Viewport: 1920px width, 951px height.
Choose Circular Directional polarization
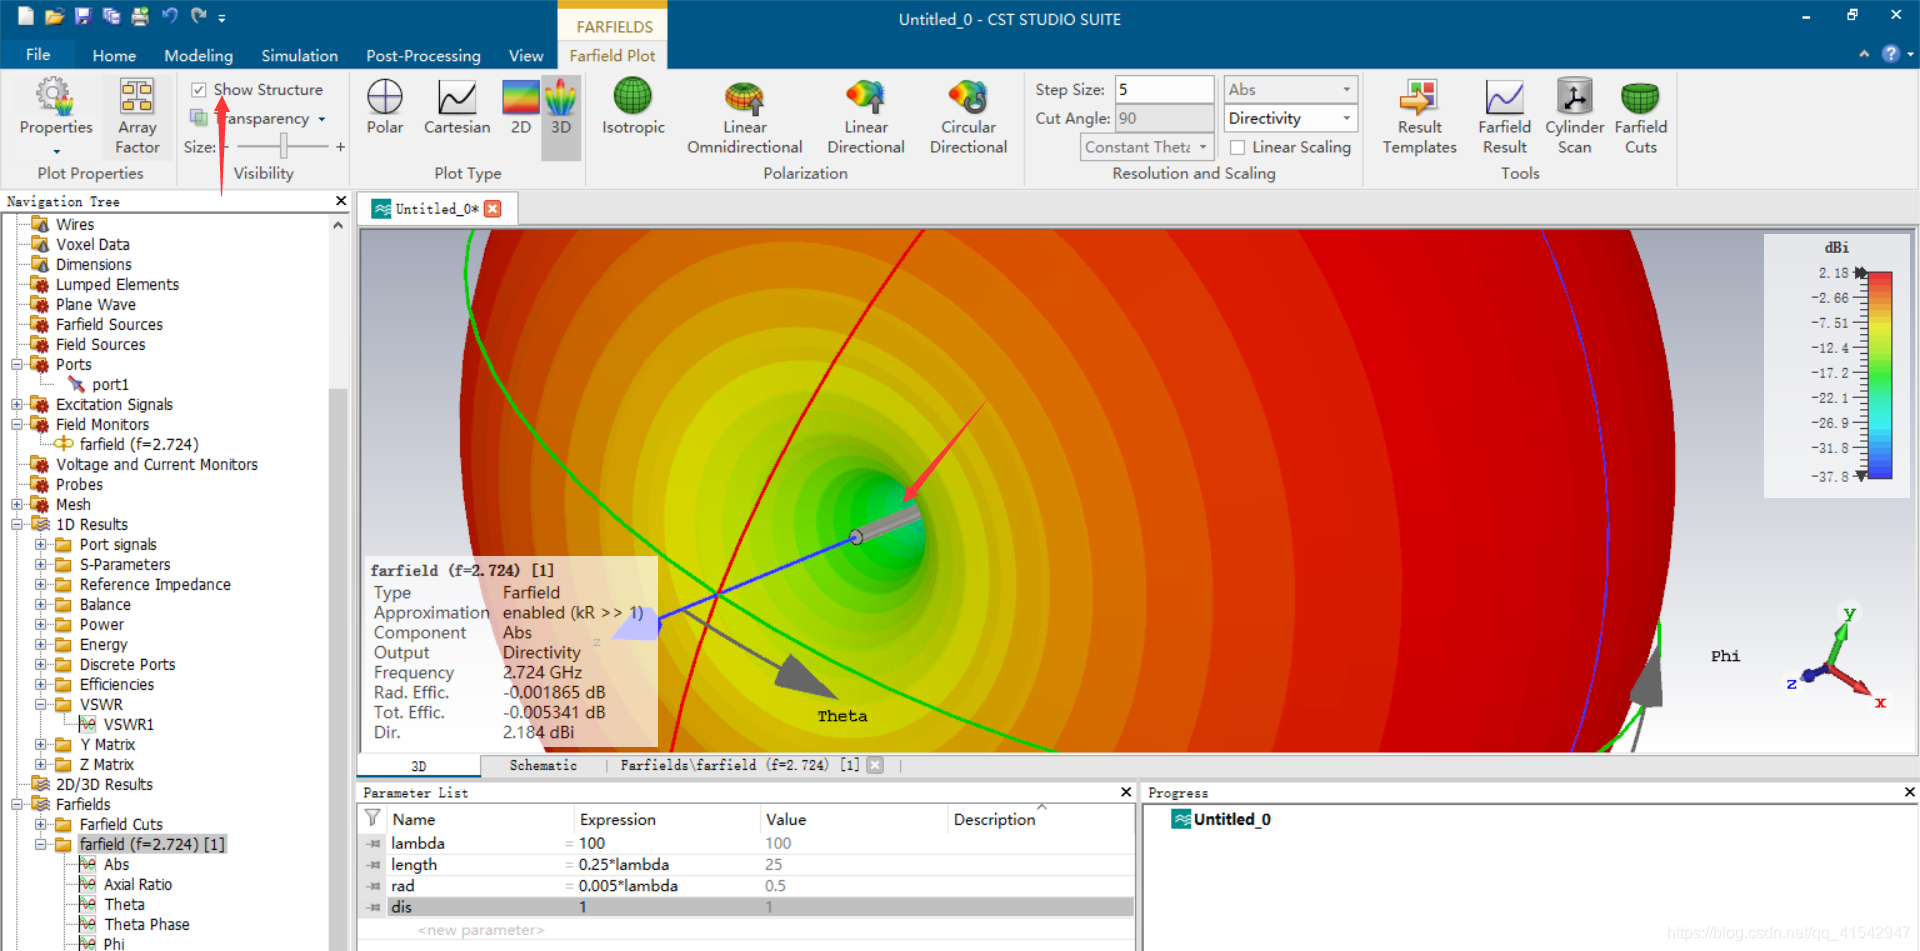(x=968, y=116)
